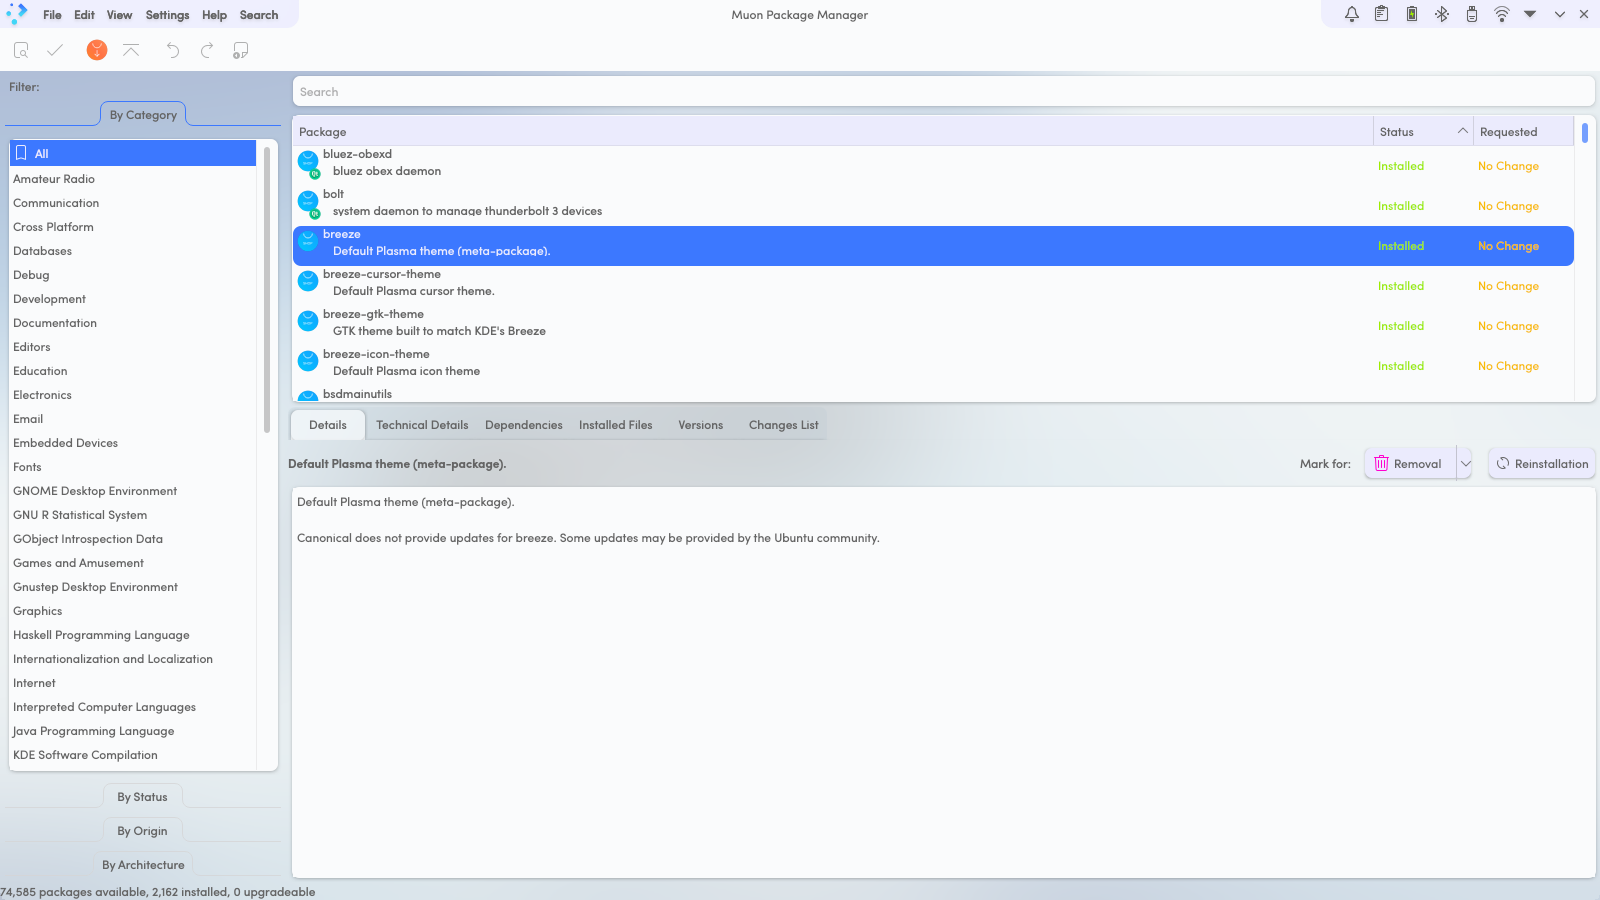Mark breeze for Reinstallation
This screenshot has height=900, width=1600.
[1542, 464]
